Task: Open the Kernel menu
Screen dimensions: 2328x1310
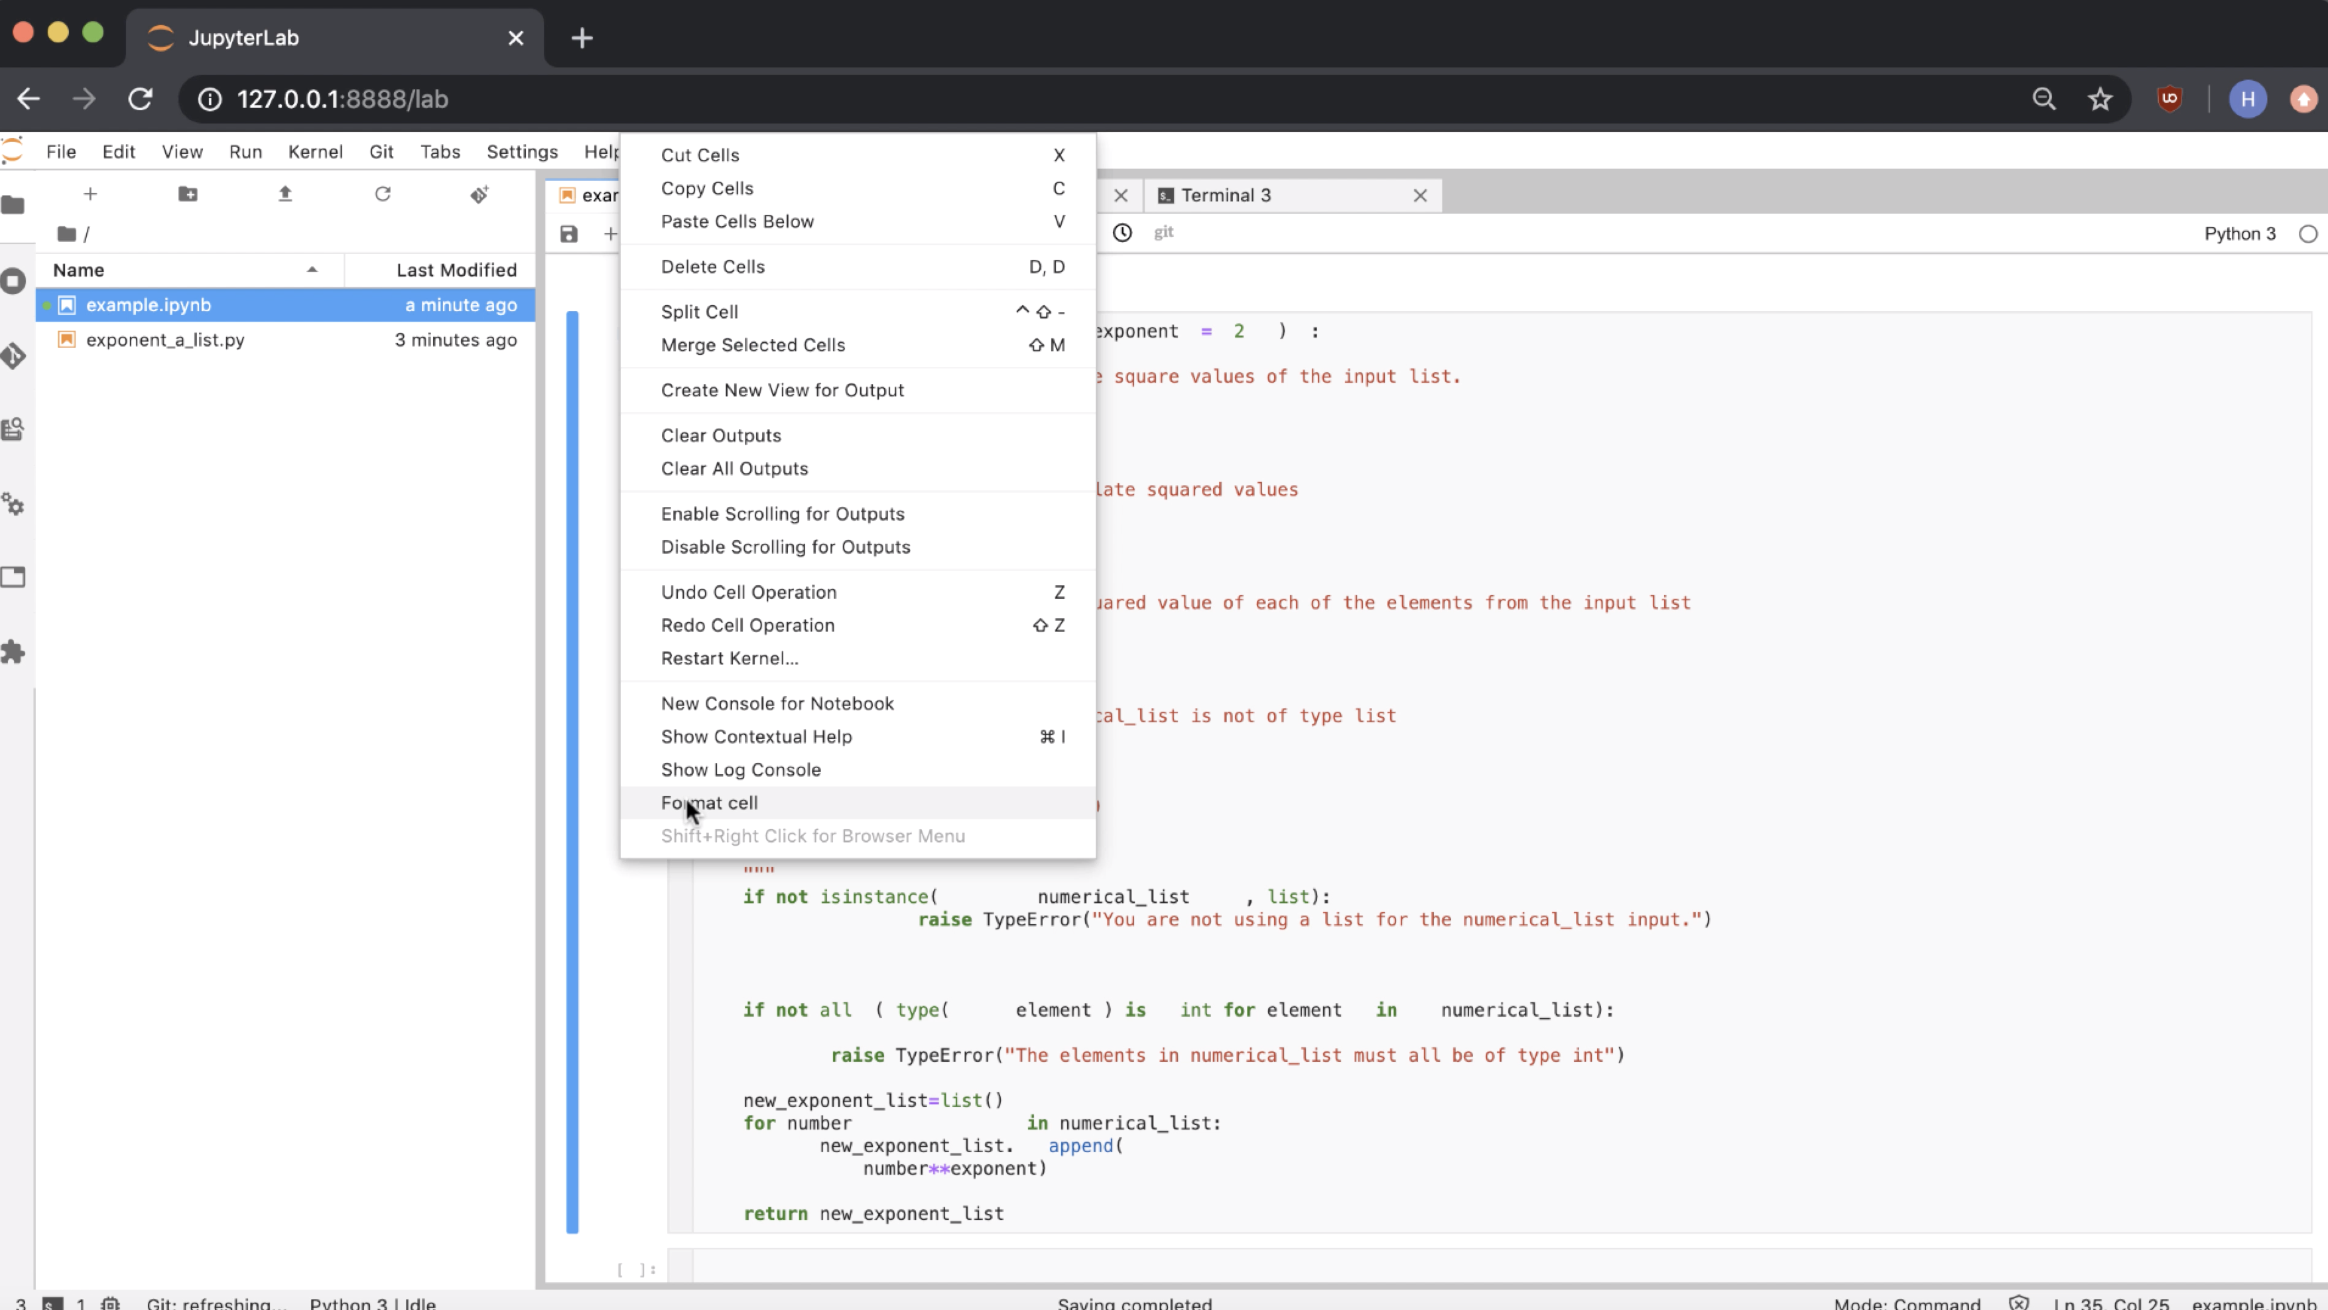Action: [315, 152]
